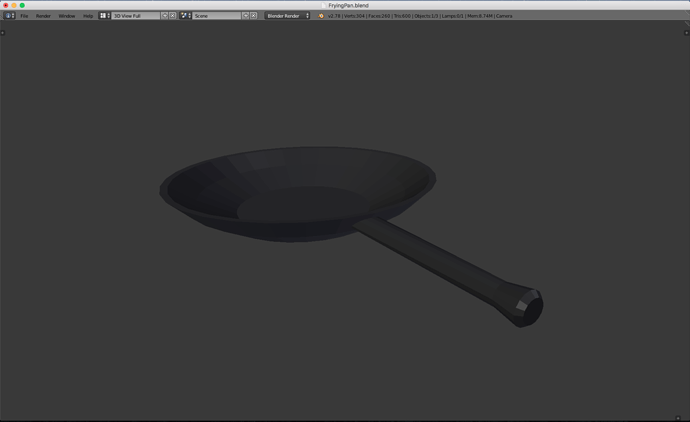Click the bottom-right area corner widget

(678, 418)
